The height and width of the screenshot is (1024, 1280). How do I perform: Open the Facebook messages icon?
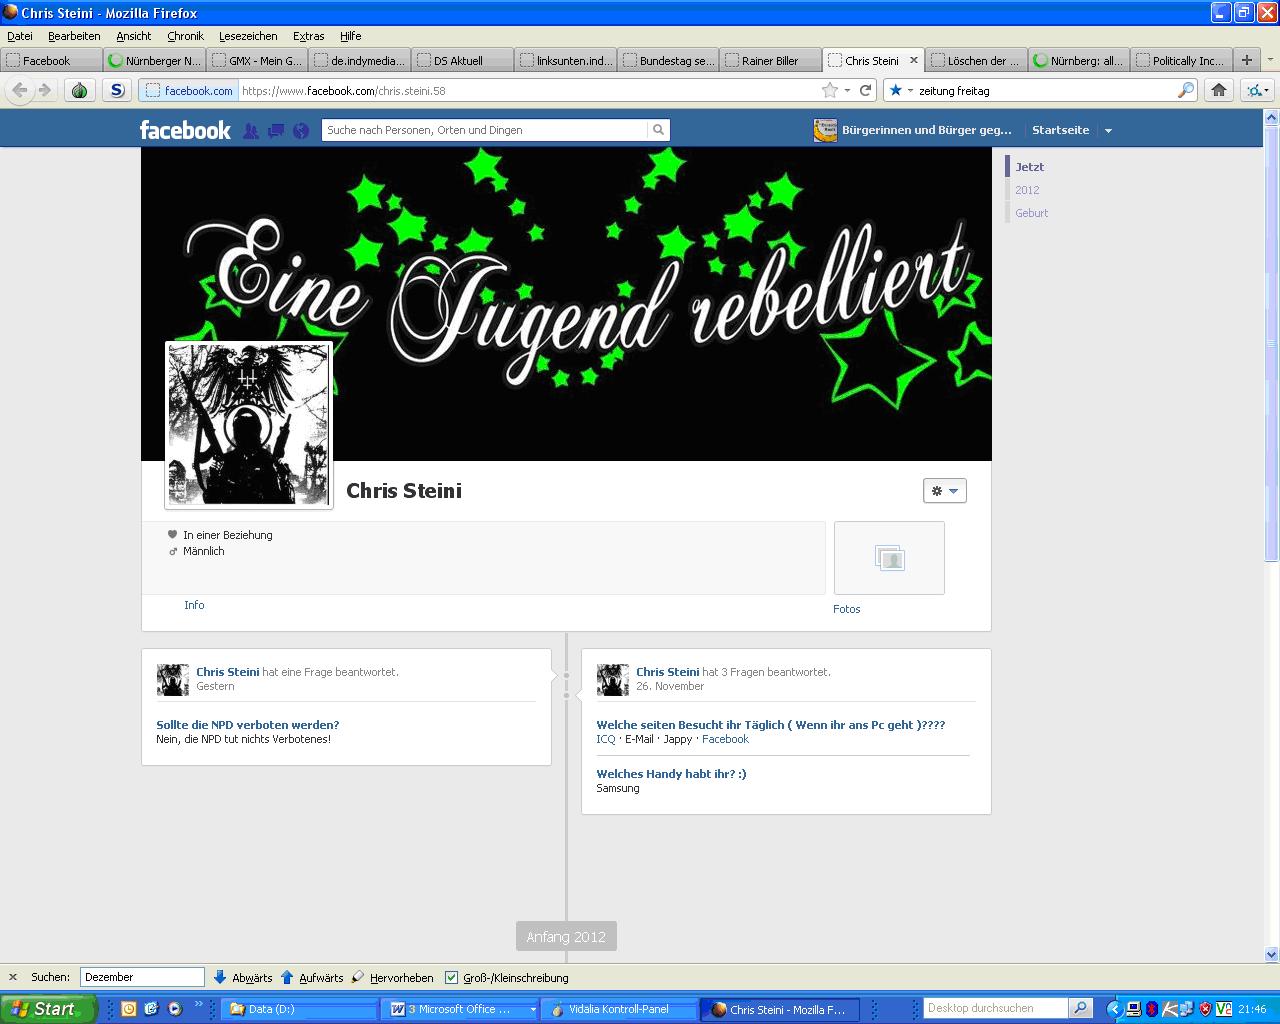pos(276,131)
